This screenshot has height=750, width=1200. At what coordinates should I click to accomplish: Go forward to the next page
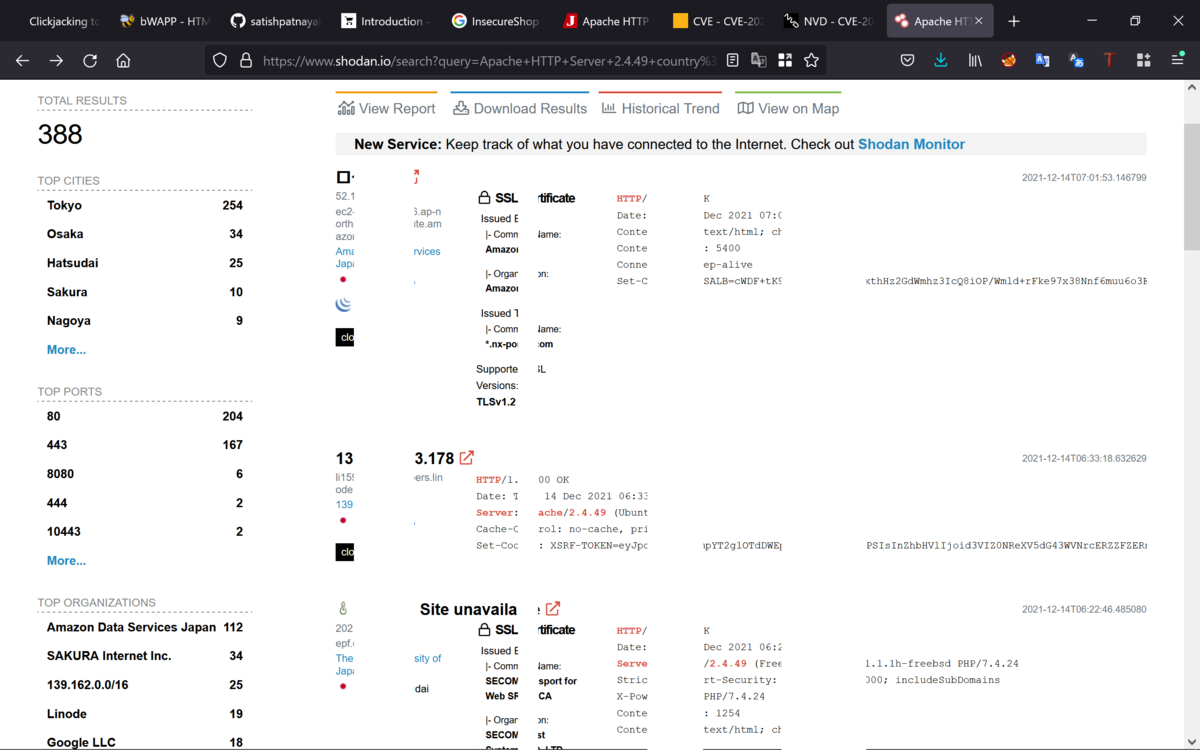coord(56,61)
